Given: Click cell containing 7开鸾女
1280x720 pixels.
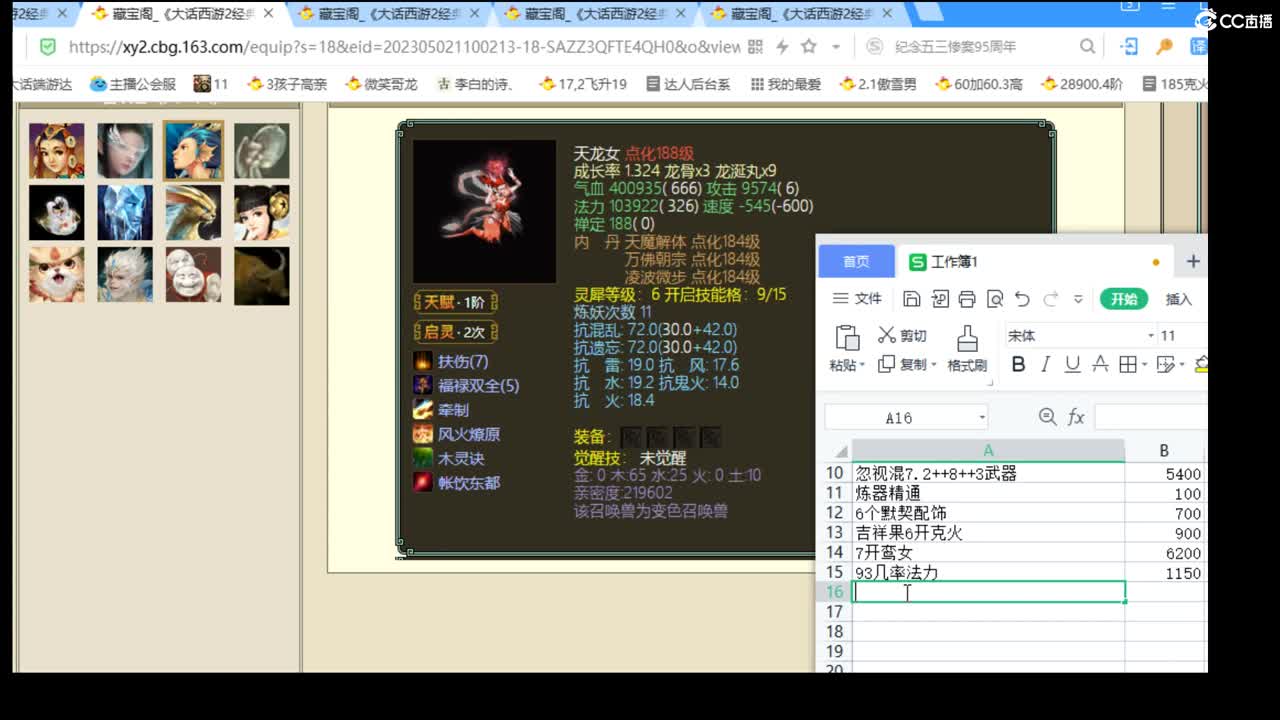Looking at the screenshot, I should 988,553.
